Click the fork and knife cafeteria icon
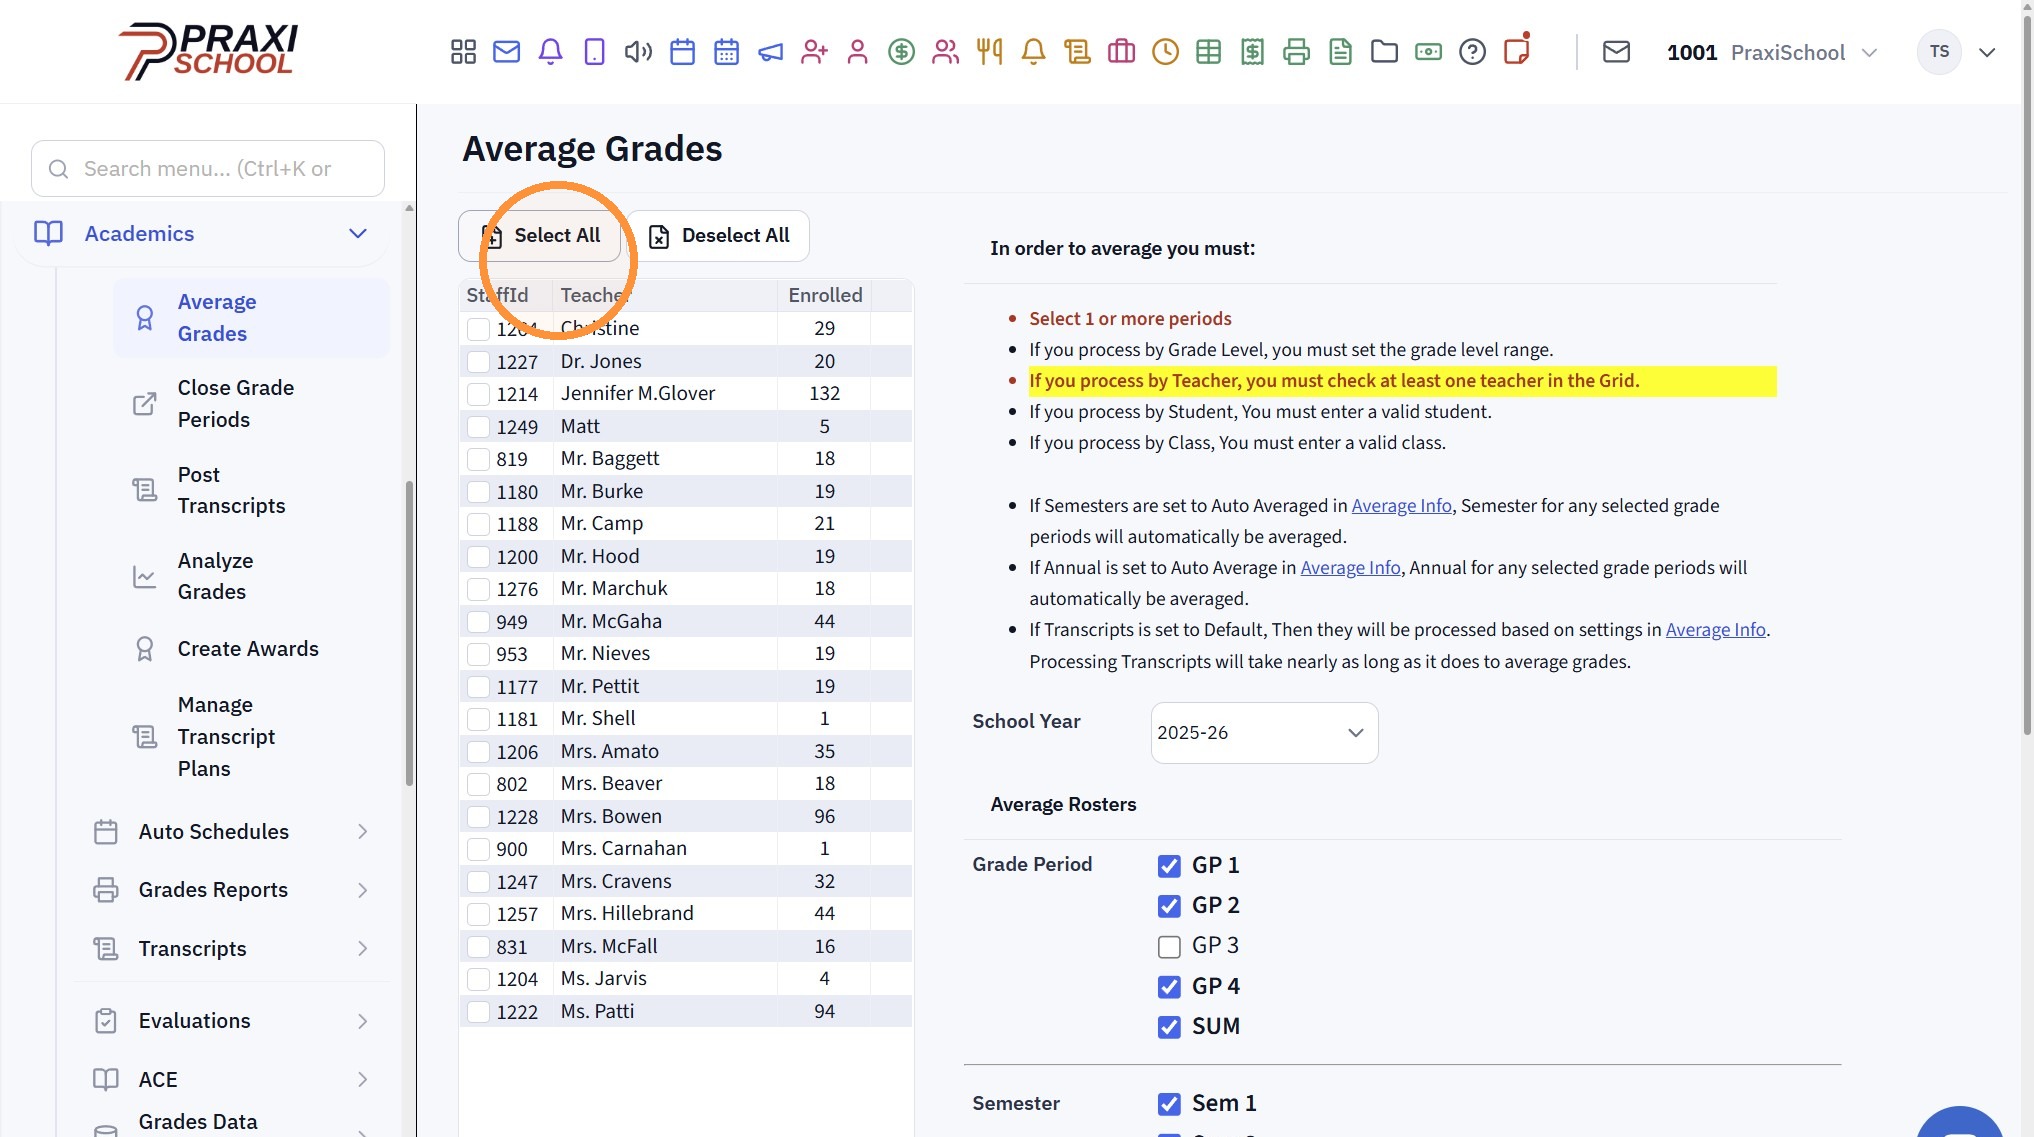The height and width of the screenshot is (1137, 2034). click(990, 52)
